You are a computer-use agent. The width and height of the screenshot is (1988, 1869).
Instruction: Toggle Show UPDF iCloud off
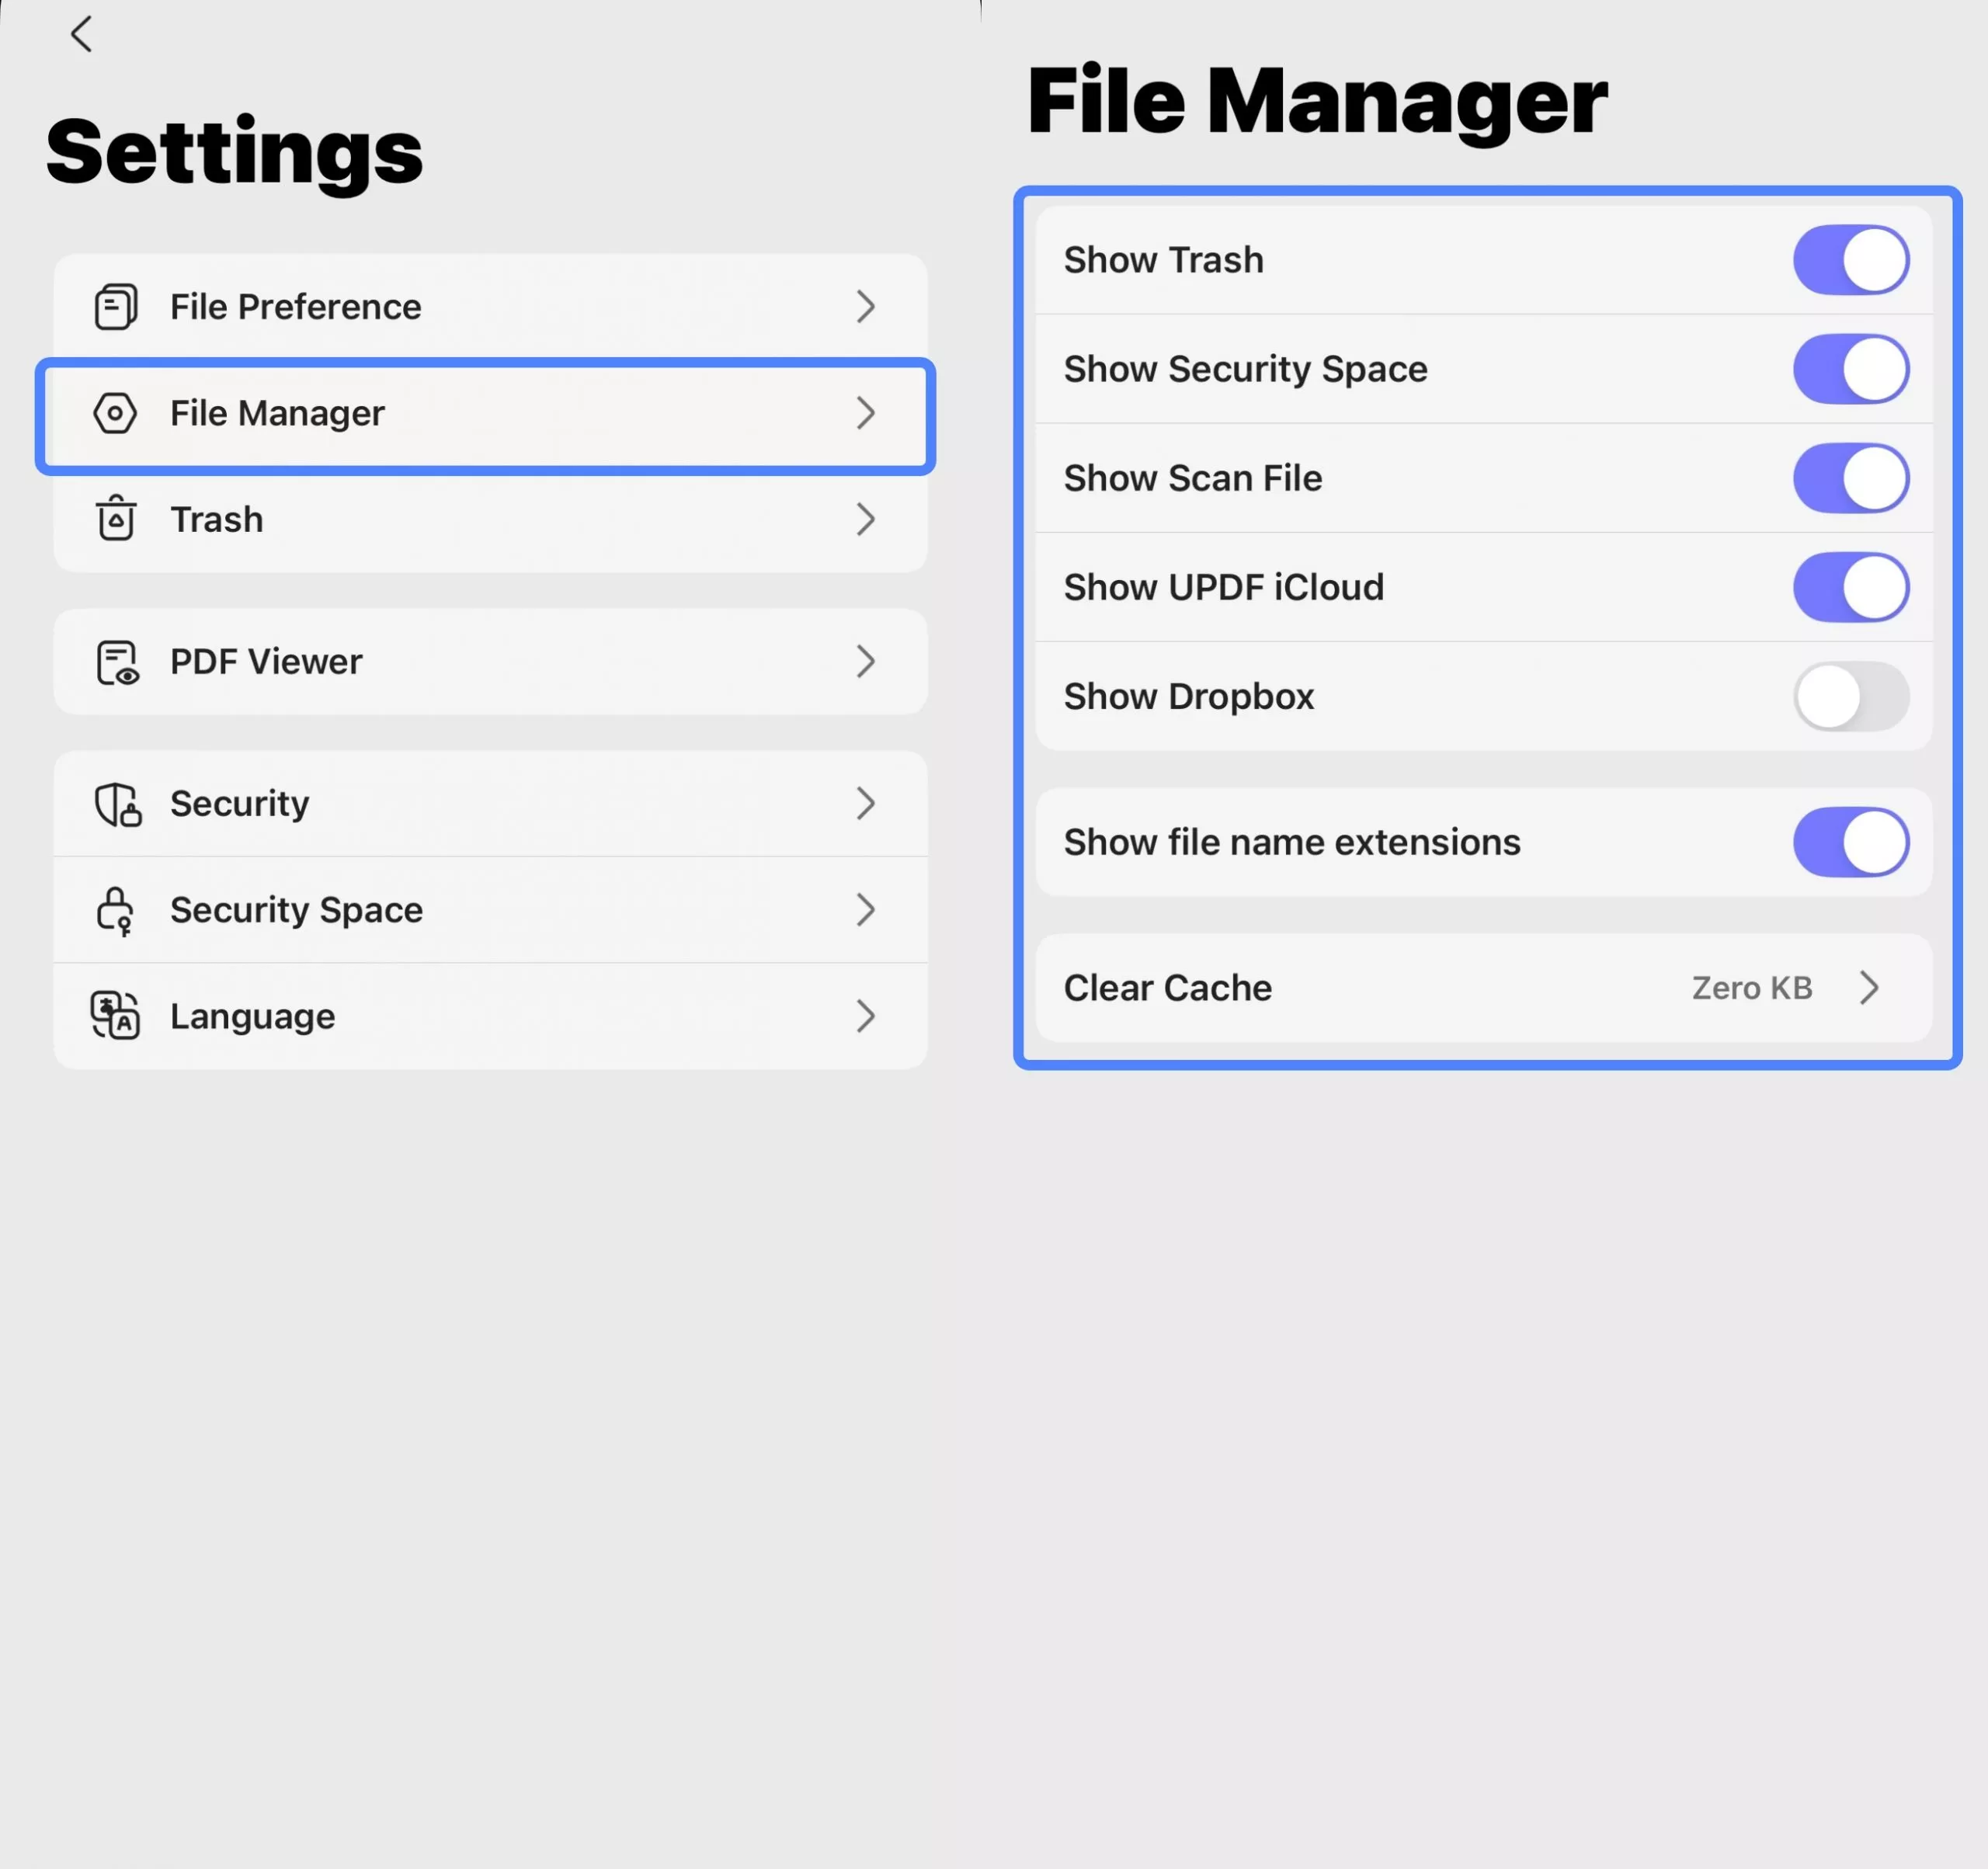pos(1850,587)
